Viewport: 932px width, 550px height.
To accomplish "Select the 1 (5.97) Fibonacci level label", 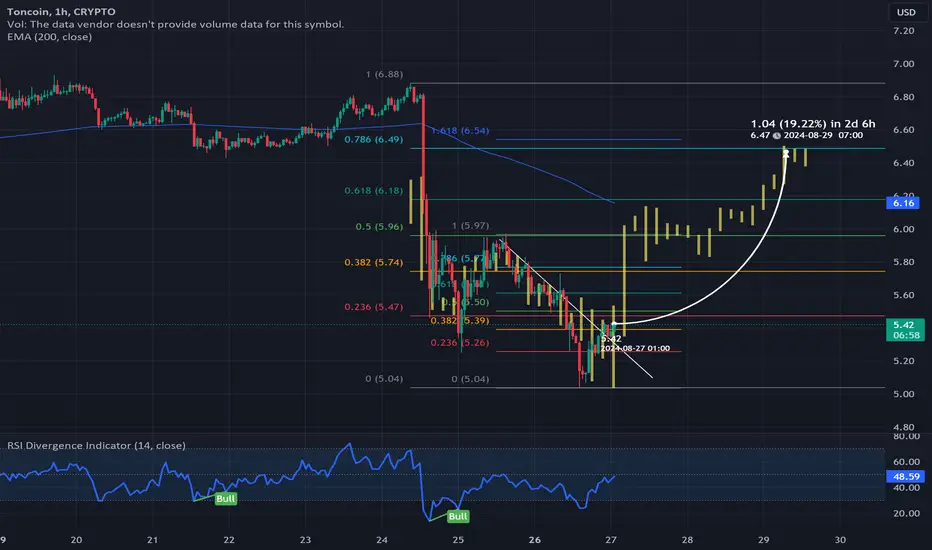I will 470,226.
